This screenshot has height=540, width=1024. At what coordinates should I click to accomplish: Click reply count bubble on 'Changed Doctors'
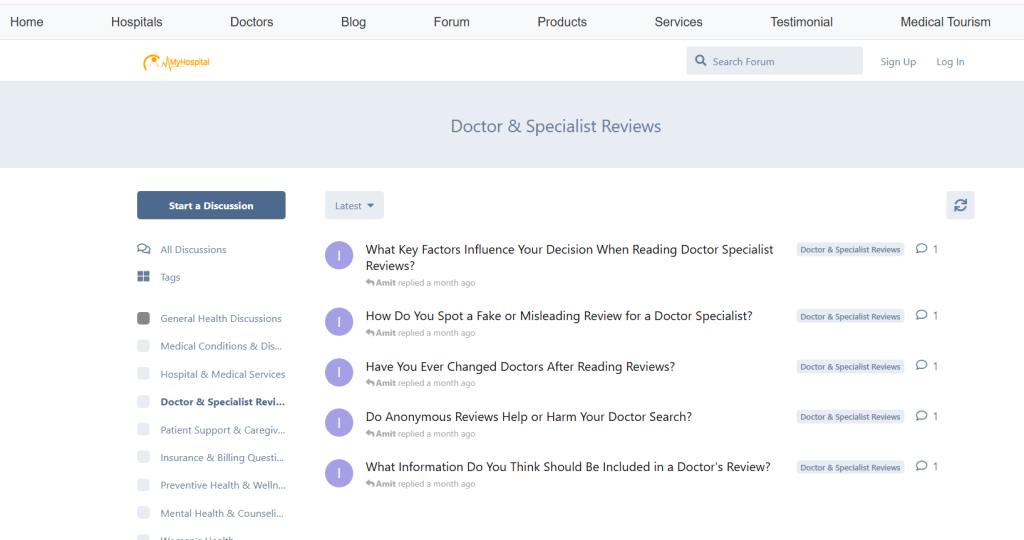point(927,366)
